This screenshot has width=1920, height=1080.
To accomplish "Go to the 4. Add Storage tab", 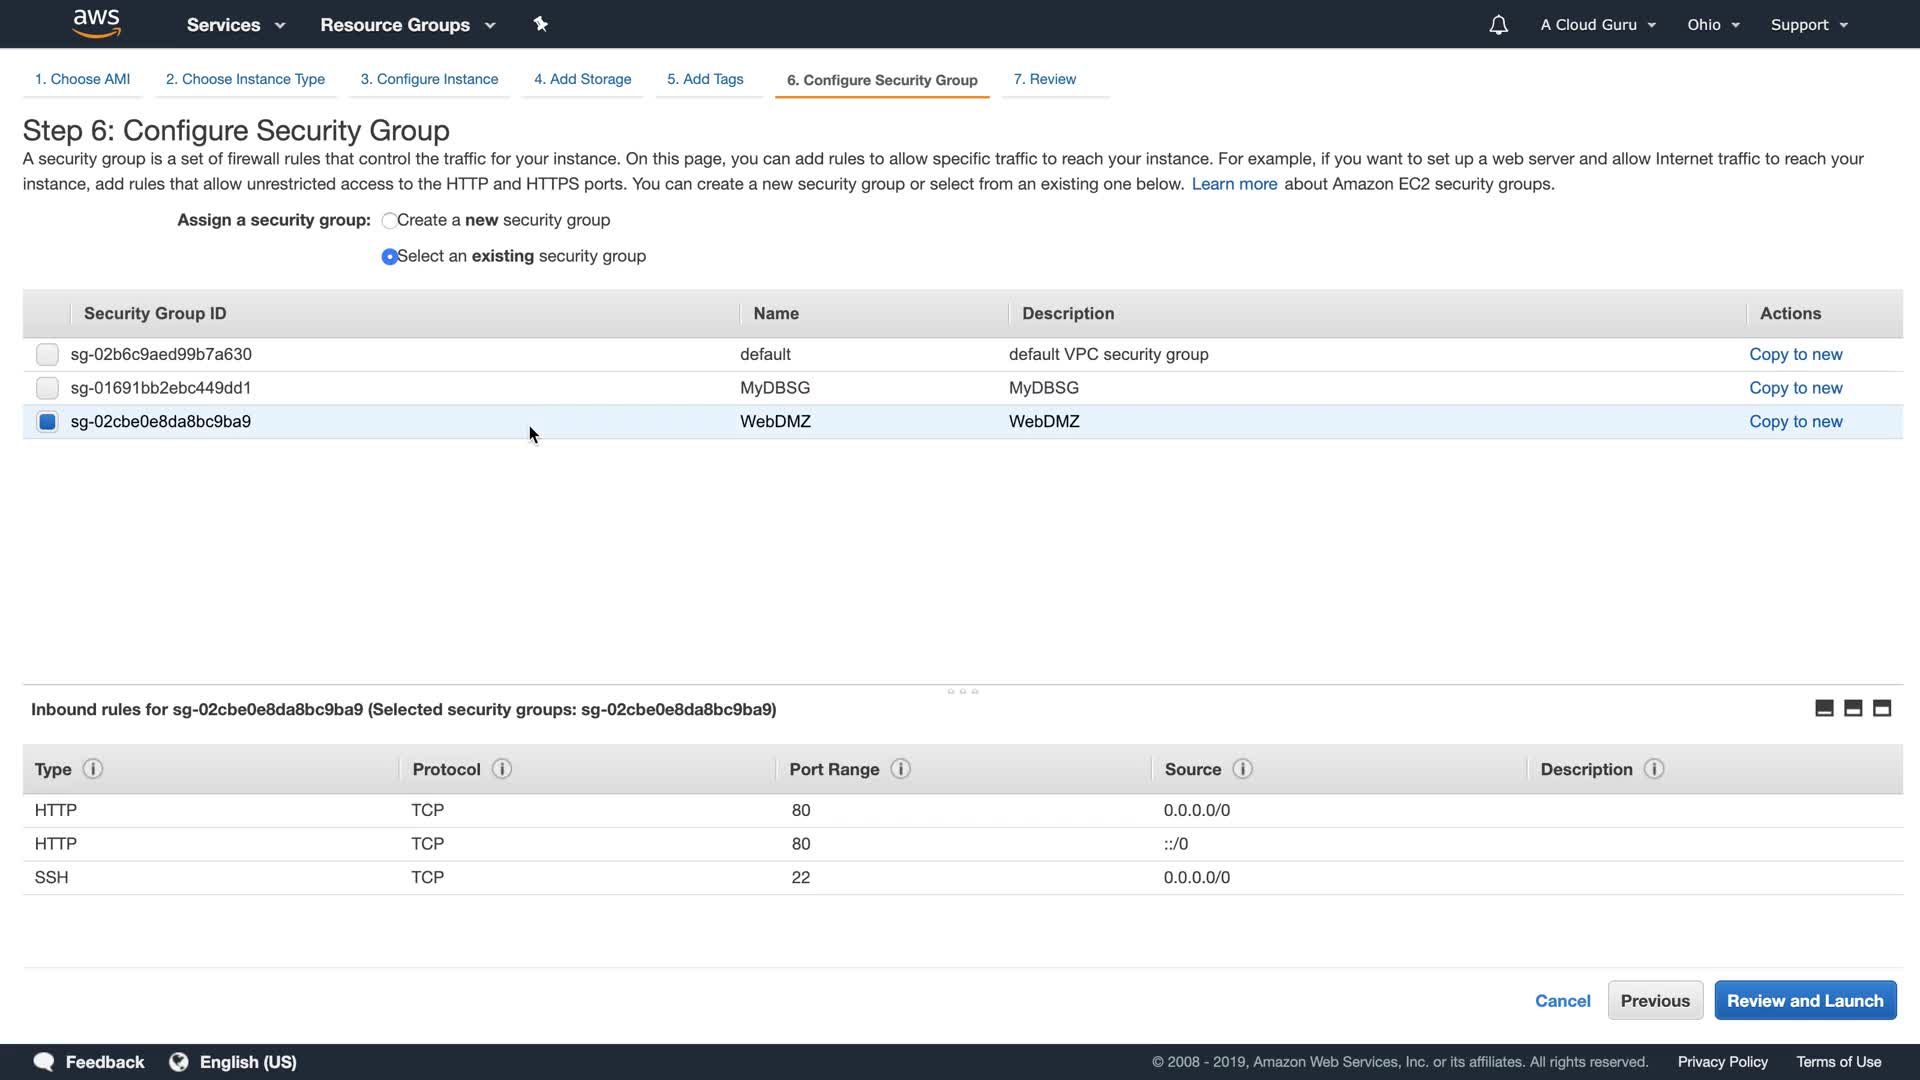I will point(582,79).
